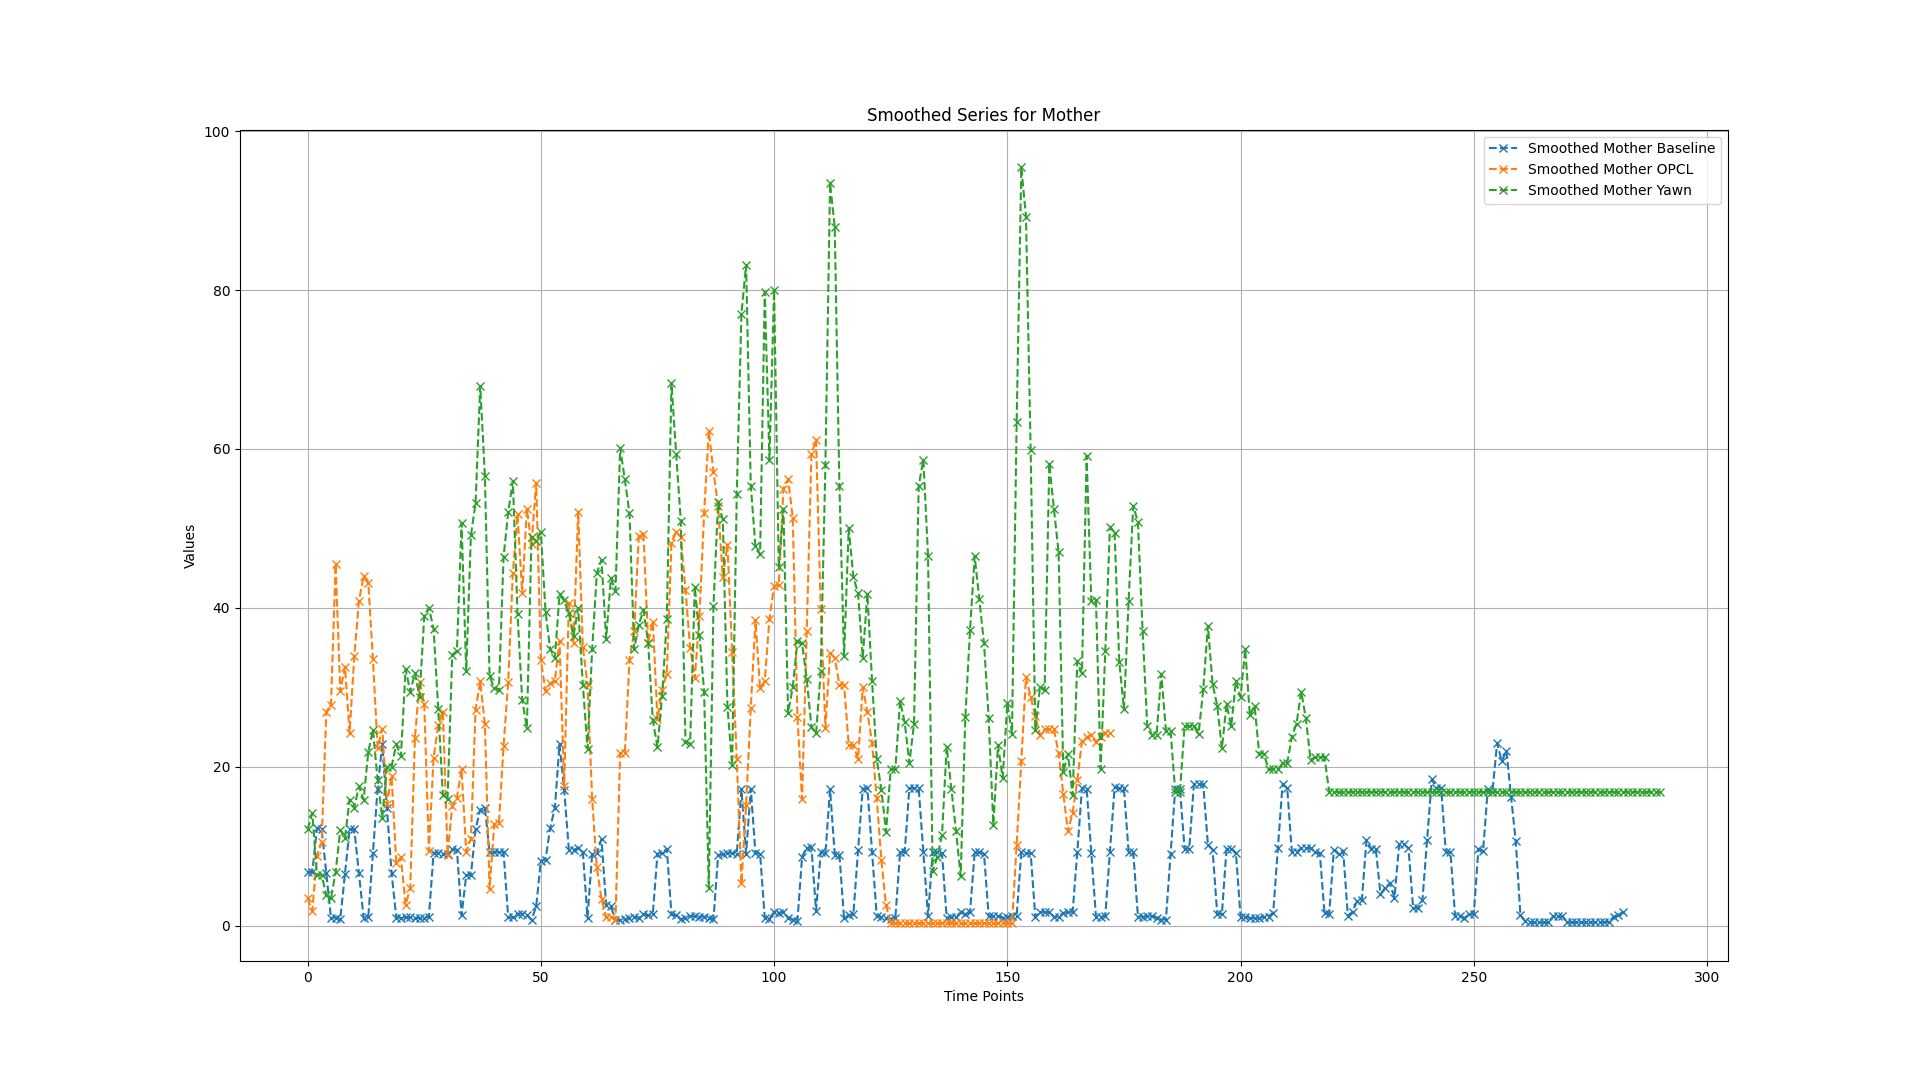Click the Values y-axis label
The width and height of the screenshot is (1920, 1080).
[190, 546]
